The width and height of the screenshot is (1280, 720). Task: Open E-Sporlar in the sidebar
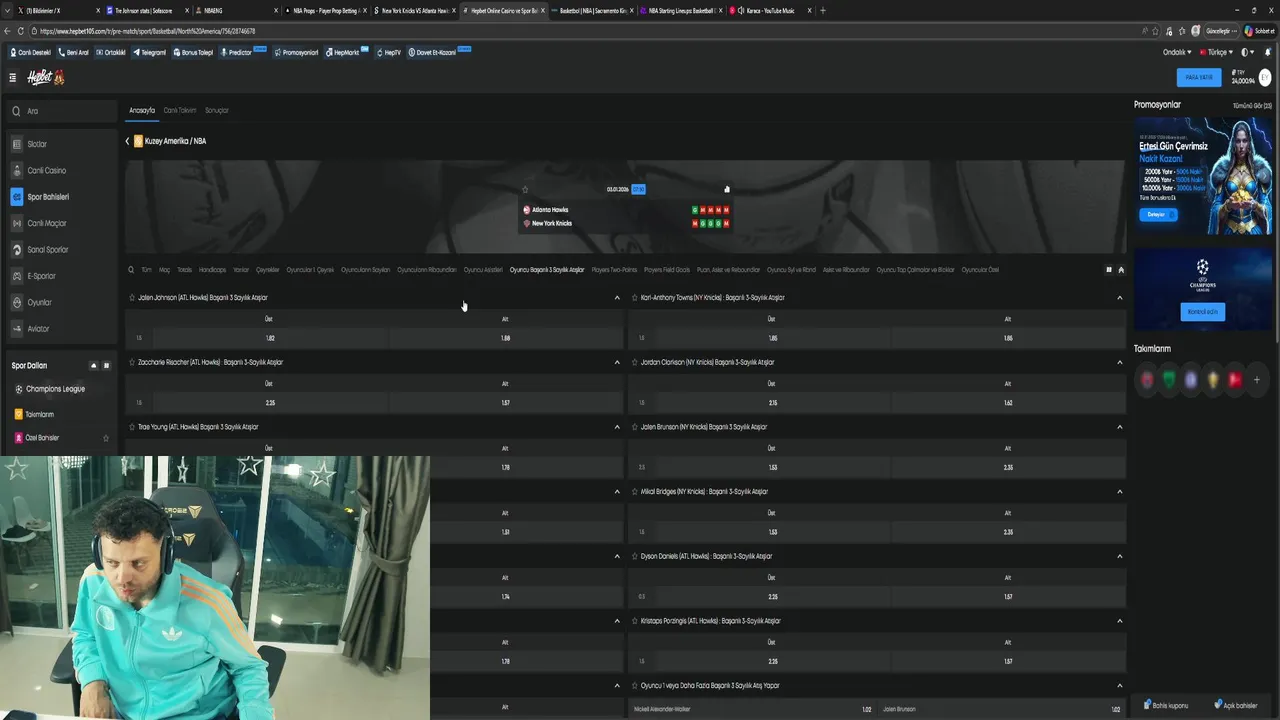tap(62, 276)
